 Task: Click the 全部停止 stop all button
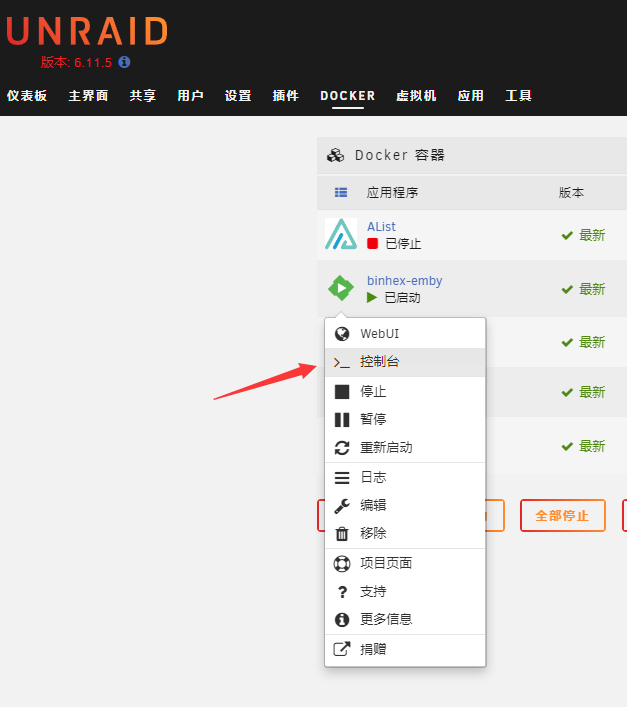coord(563,515)
